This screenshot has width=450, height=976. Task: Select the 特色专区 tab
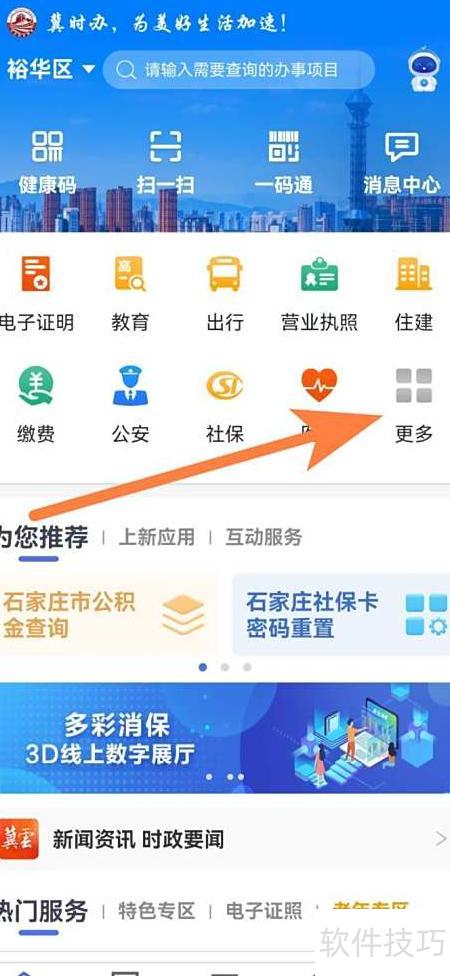pyautogui.click(x=157, y=912)
